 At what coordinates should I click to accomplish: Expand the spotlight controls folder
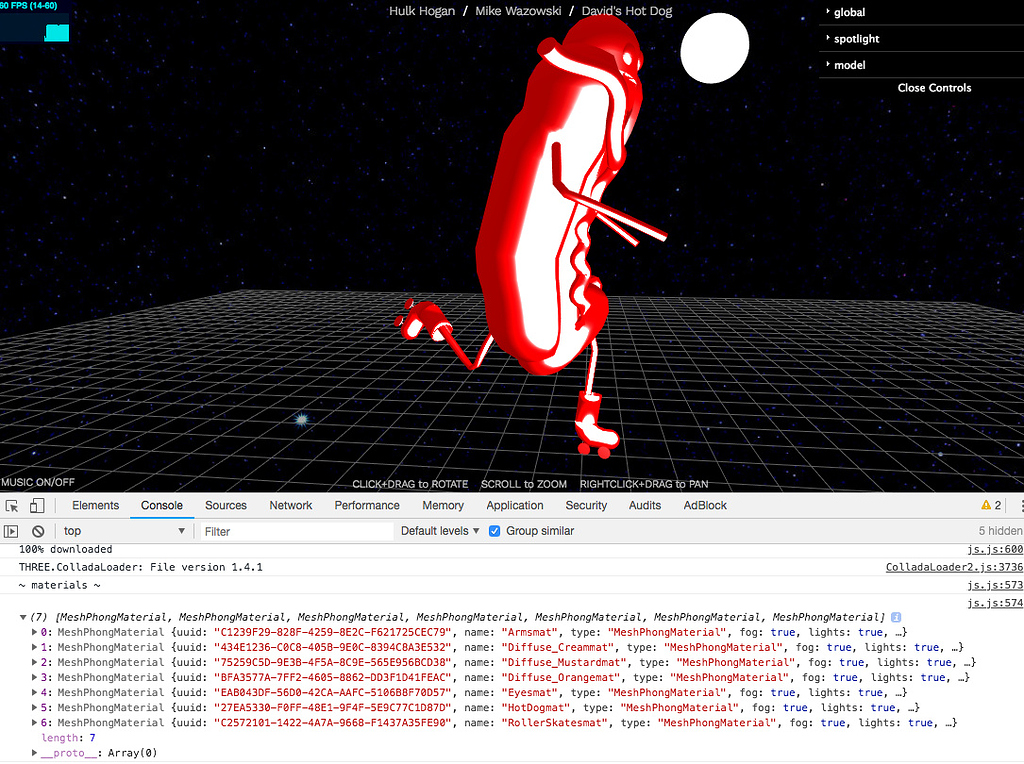click(x=858, y=38)
